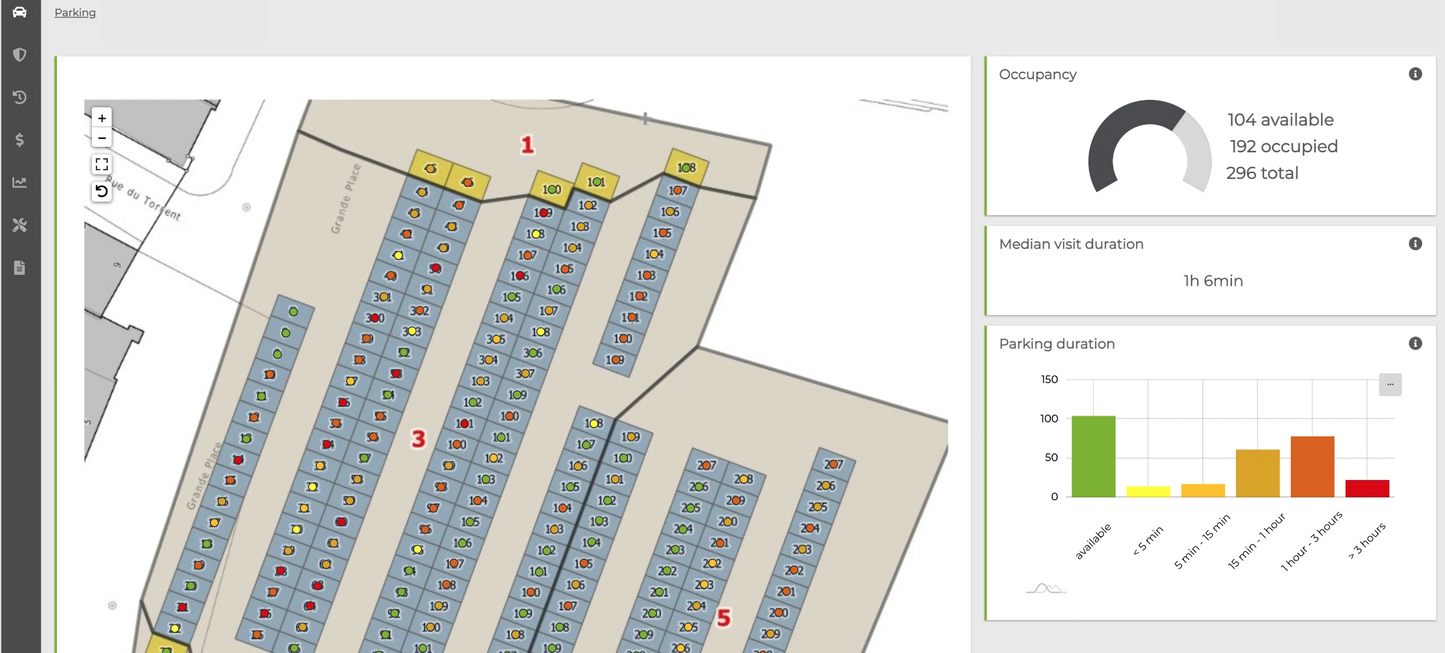The width and height of the screenshot is (1445, 653).
Task: Click the Parking breadcrumb link
Action: 75,13
